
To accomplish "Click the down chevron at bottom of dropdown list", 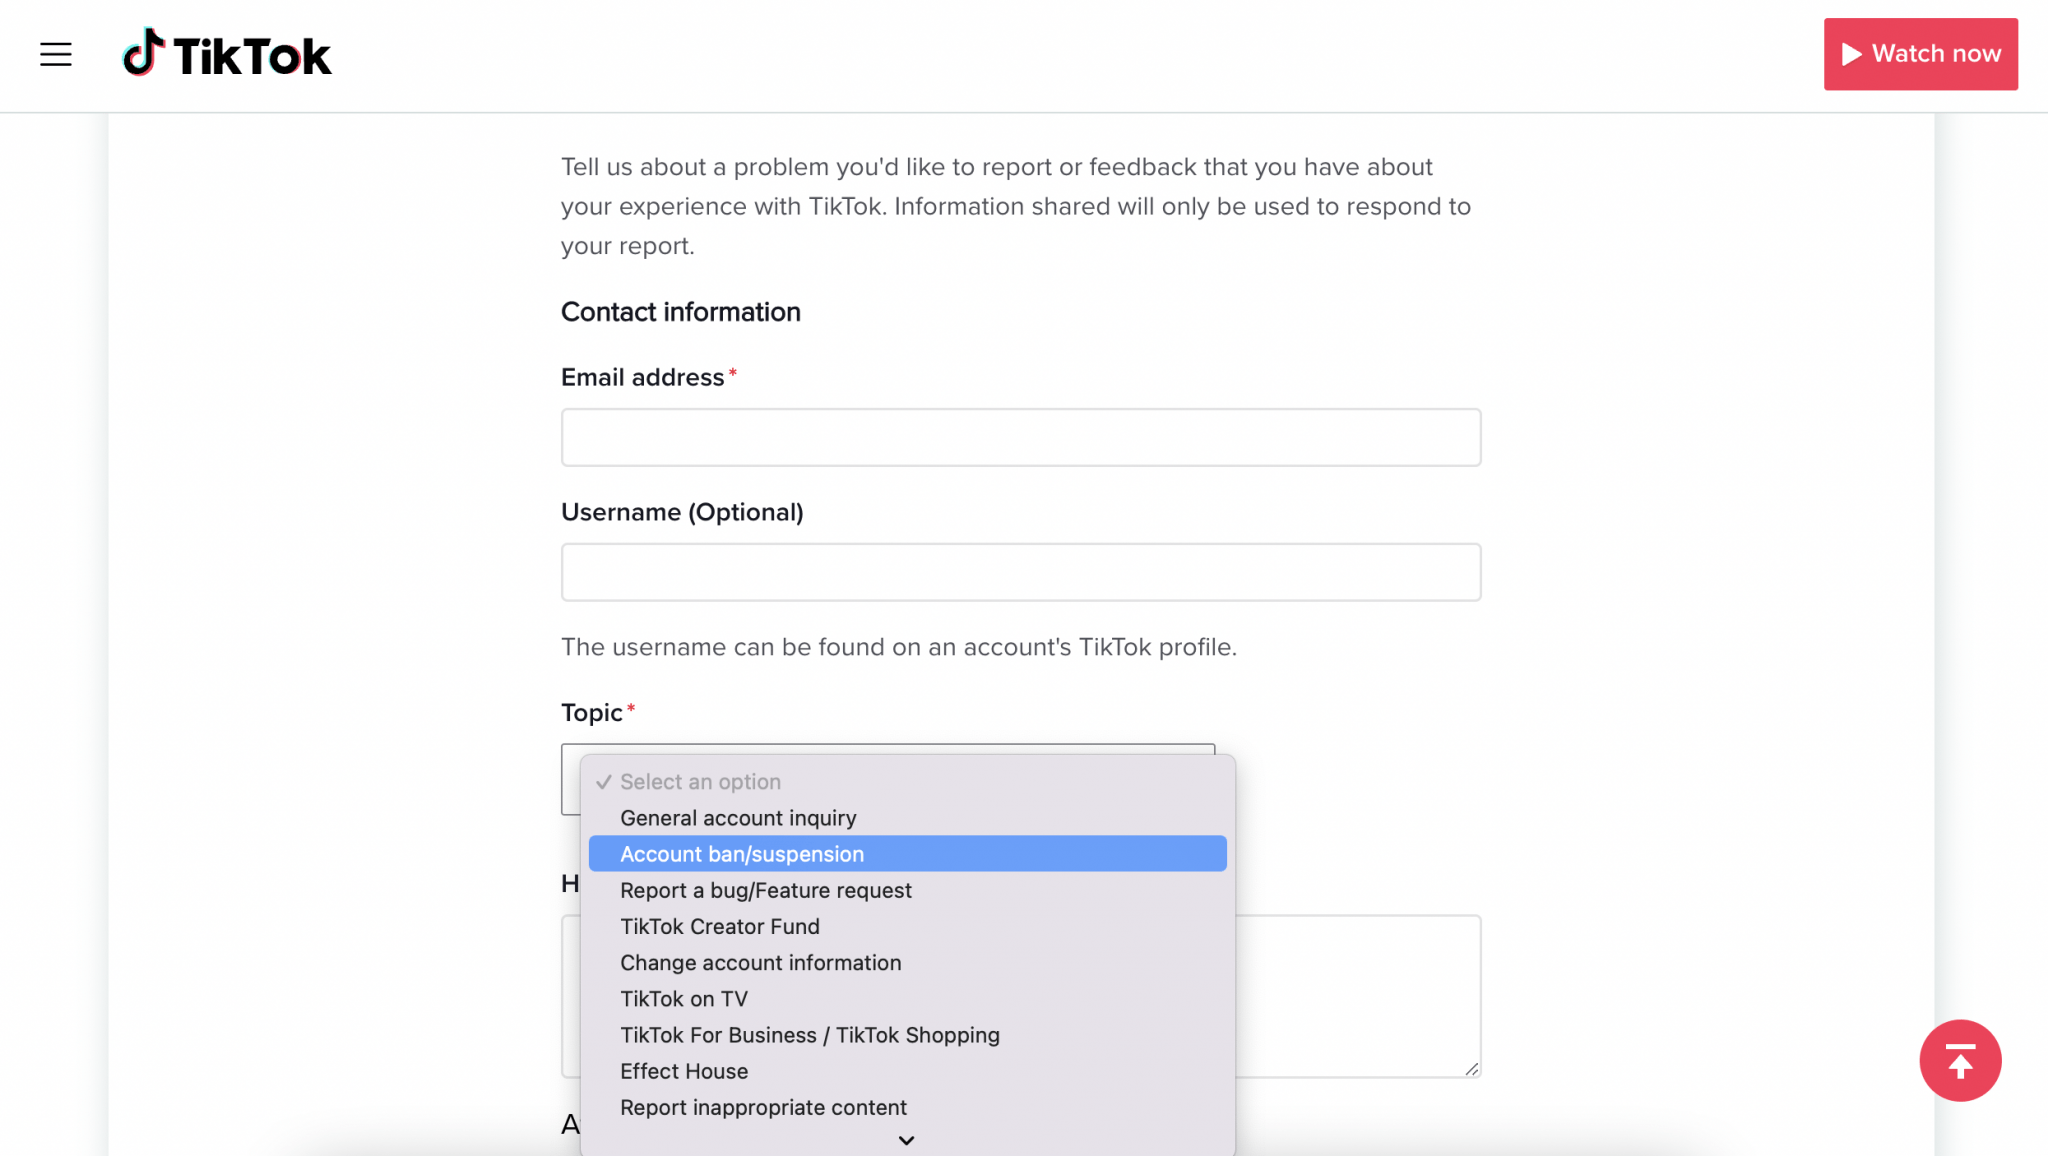I will click(906, 1140).
